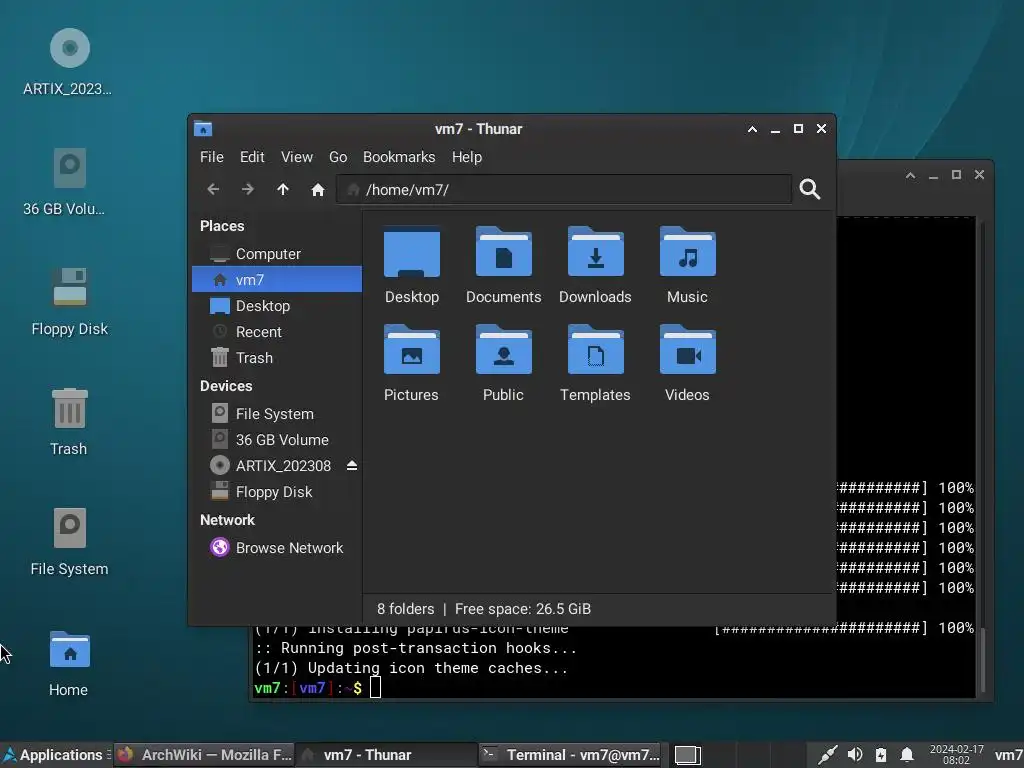1024x768 pixels.
Task: Select the Music folder
Action: [x=688, y=265]
